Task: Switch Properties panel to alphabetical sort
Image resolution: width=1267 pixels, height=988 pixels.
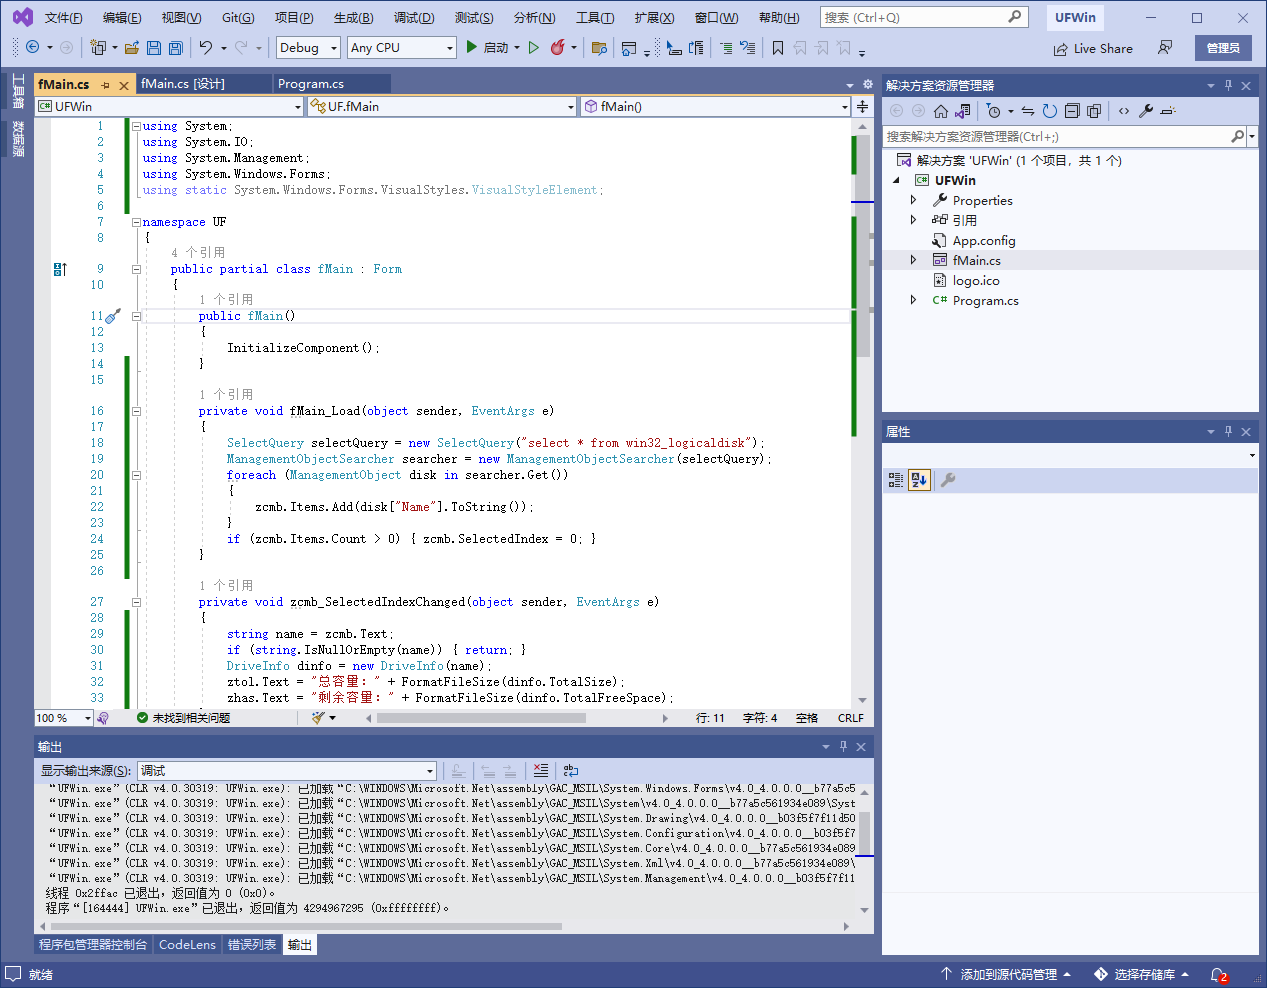Action: [x=919, y=481]
